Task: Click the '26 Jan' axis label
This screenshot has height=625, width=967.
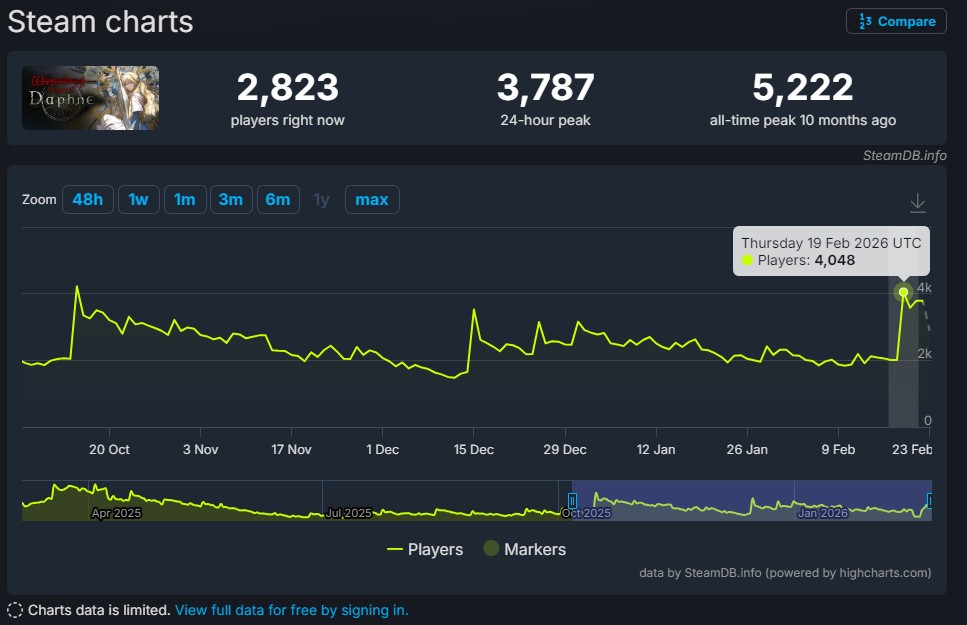Action: click(x=747, y=450)
